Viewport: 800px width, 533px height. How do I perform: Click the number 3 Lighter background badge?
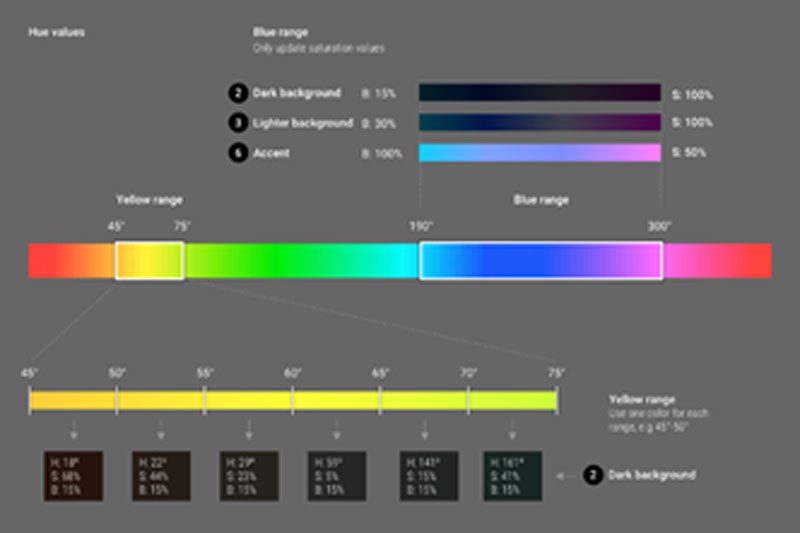point(236,123)
